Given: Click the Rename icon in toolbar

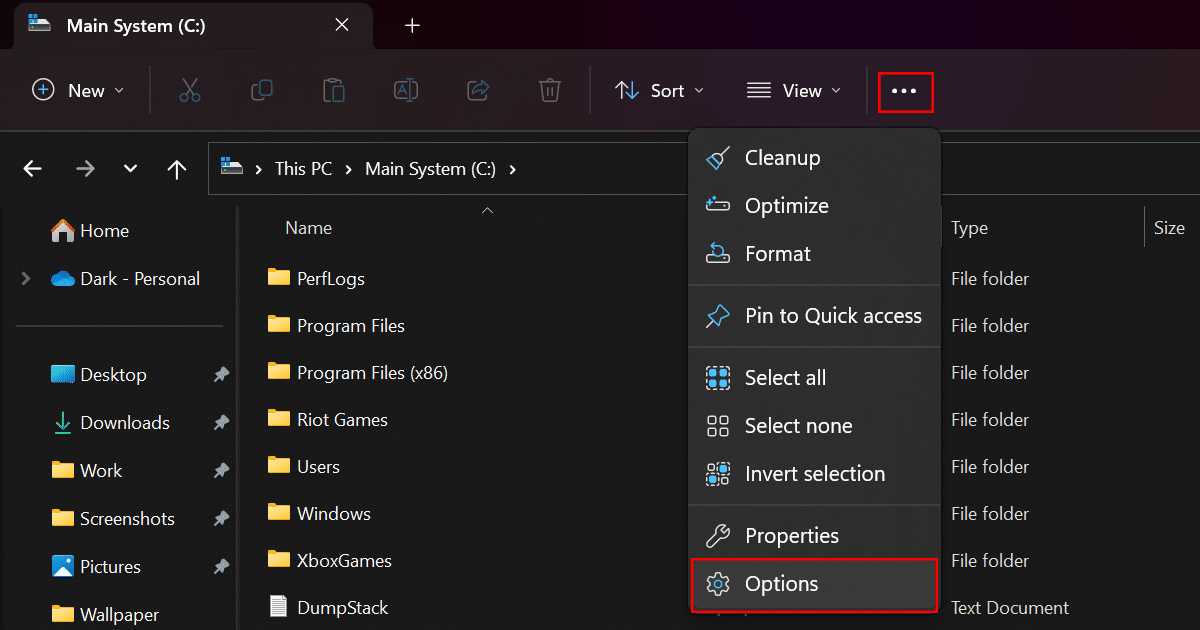Looking at the screenshot, I should click(406, 91).
